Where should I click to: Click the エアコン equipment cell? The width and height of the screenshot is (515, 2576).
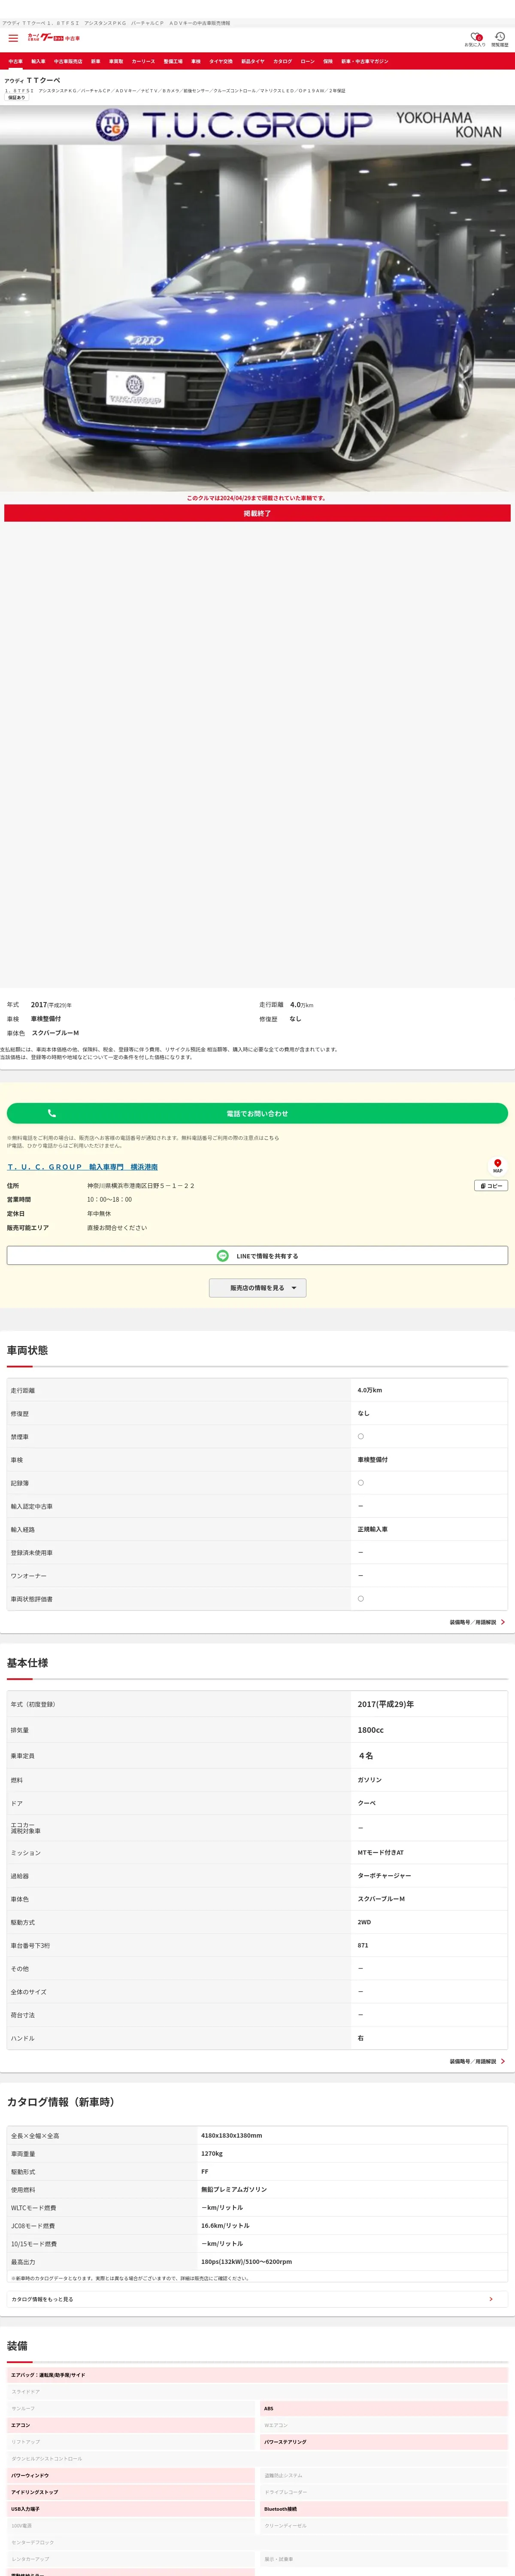[x=131, y=2425]
